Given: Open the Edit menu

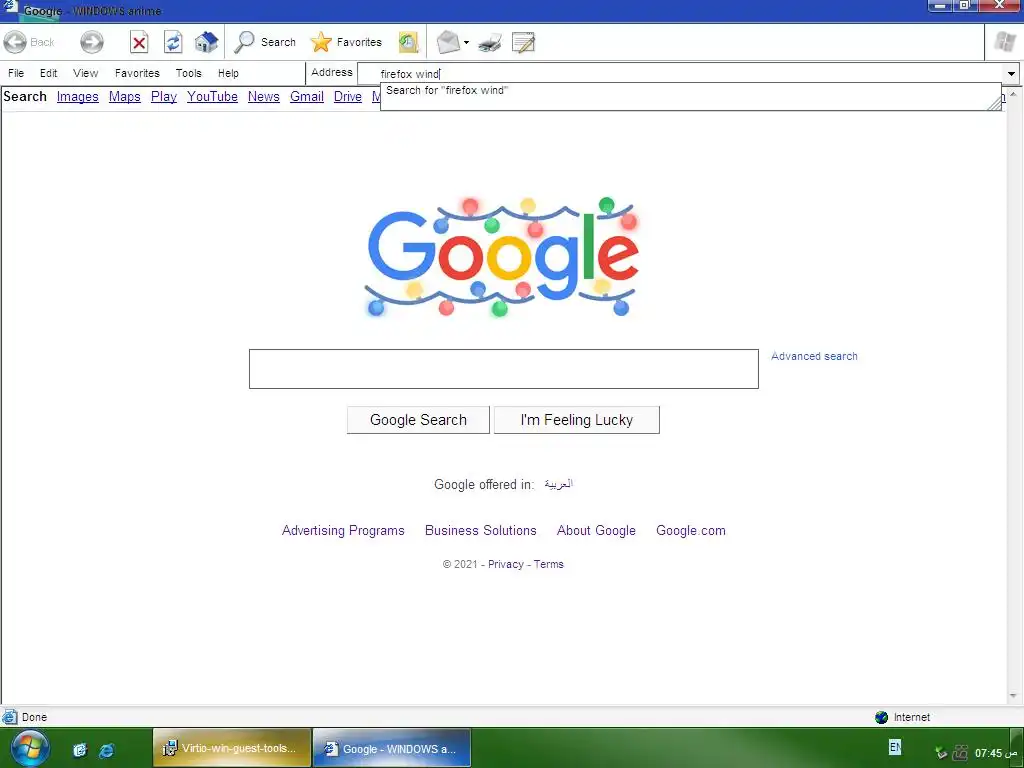Looking at the screenshot, I should 48,73.
